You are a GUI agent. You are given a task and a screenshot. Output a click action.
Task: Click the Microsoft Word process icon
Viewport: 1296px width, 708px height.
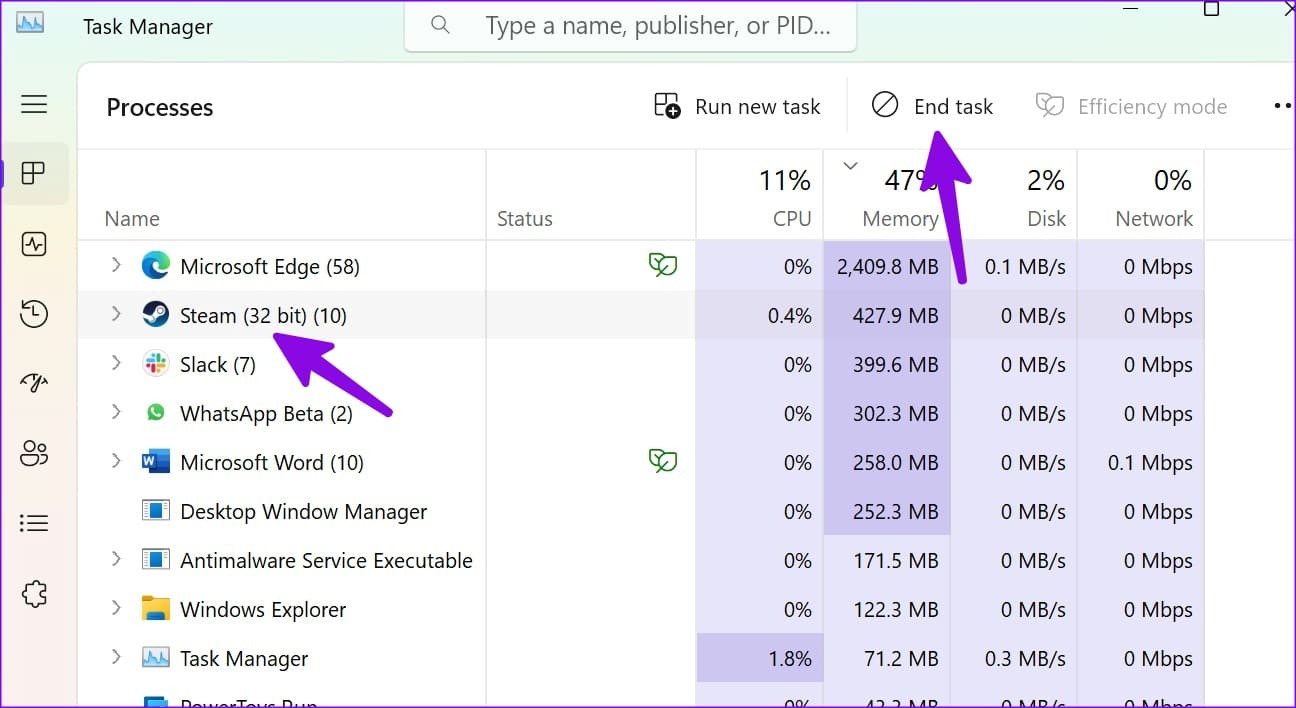click(x=155, y=462)
